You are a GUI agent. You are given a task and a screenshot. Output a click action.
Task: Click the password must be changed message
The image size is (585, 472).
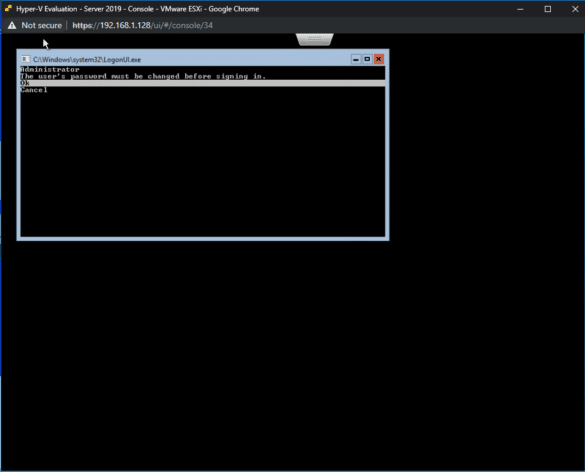pos(143,76)
